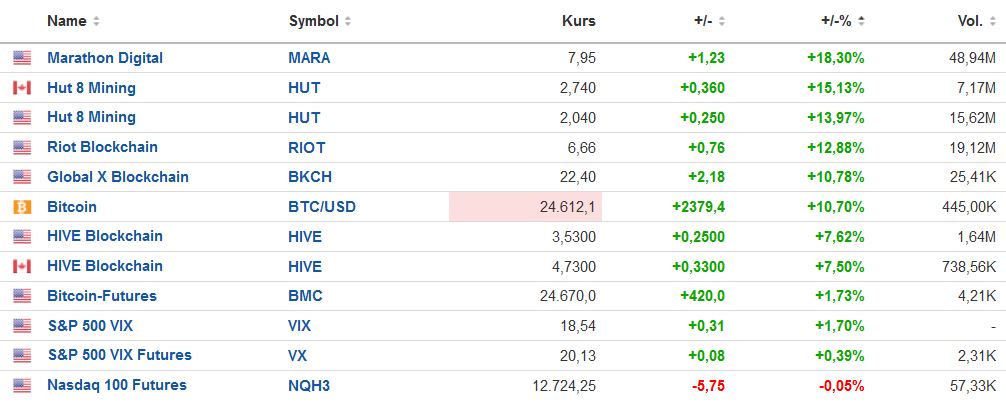The width and height of the screenshot is (1006, 411).
Task: Click the US flag icon beside Marathon Digital
Action: coord(22,58)
